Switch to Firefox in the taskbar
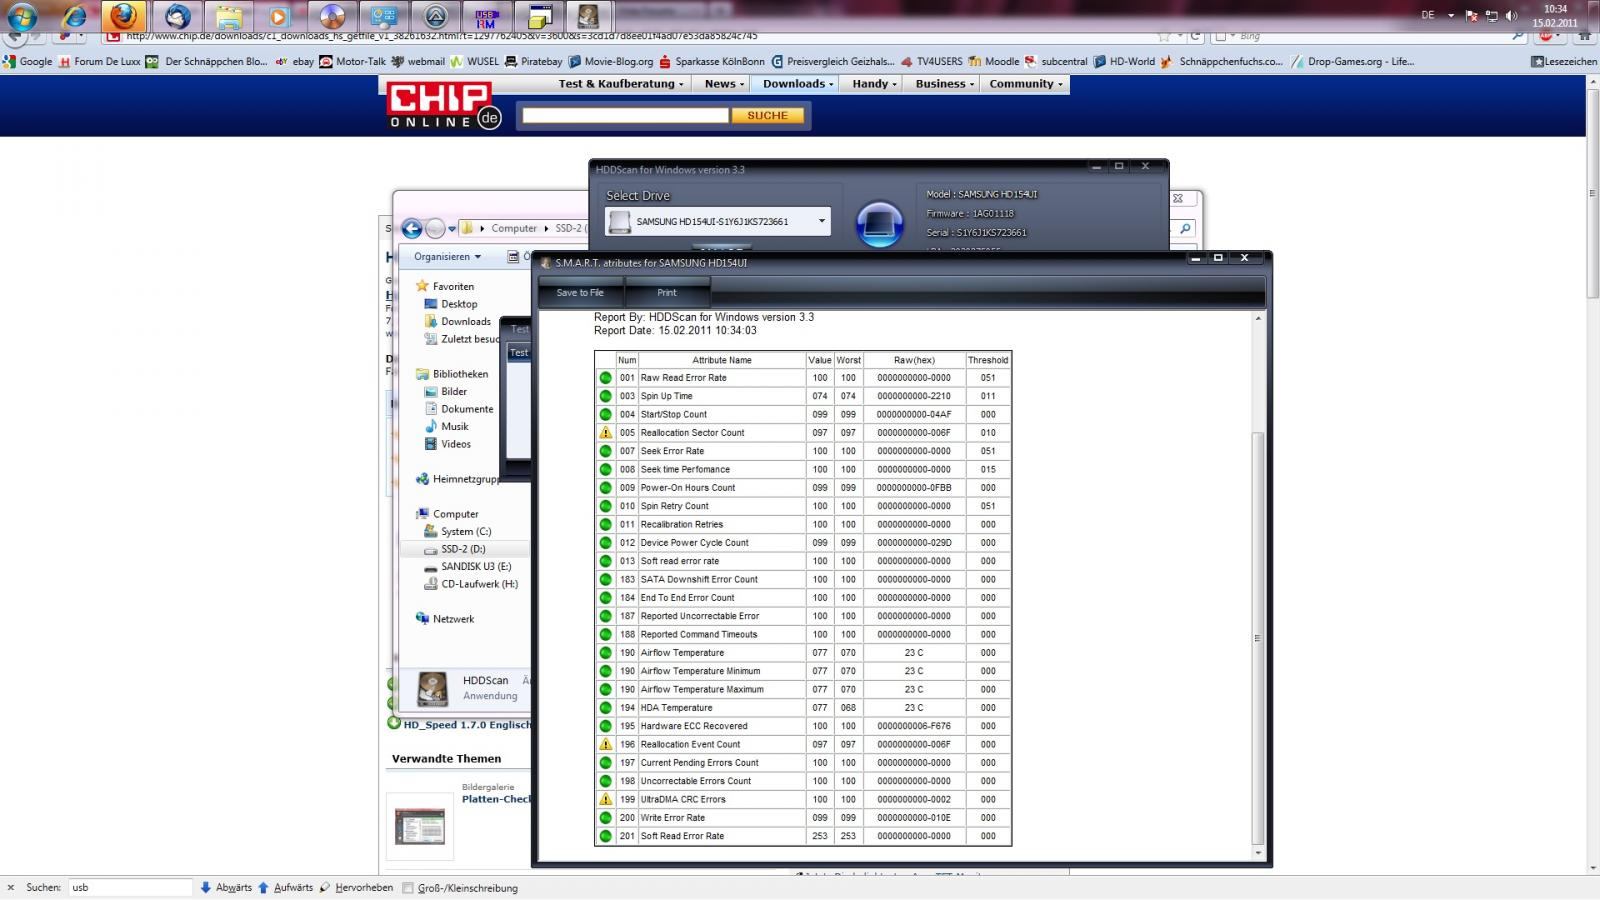 point(124,16)
